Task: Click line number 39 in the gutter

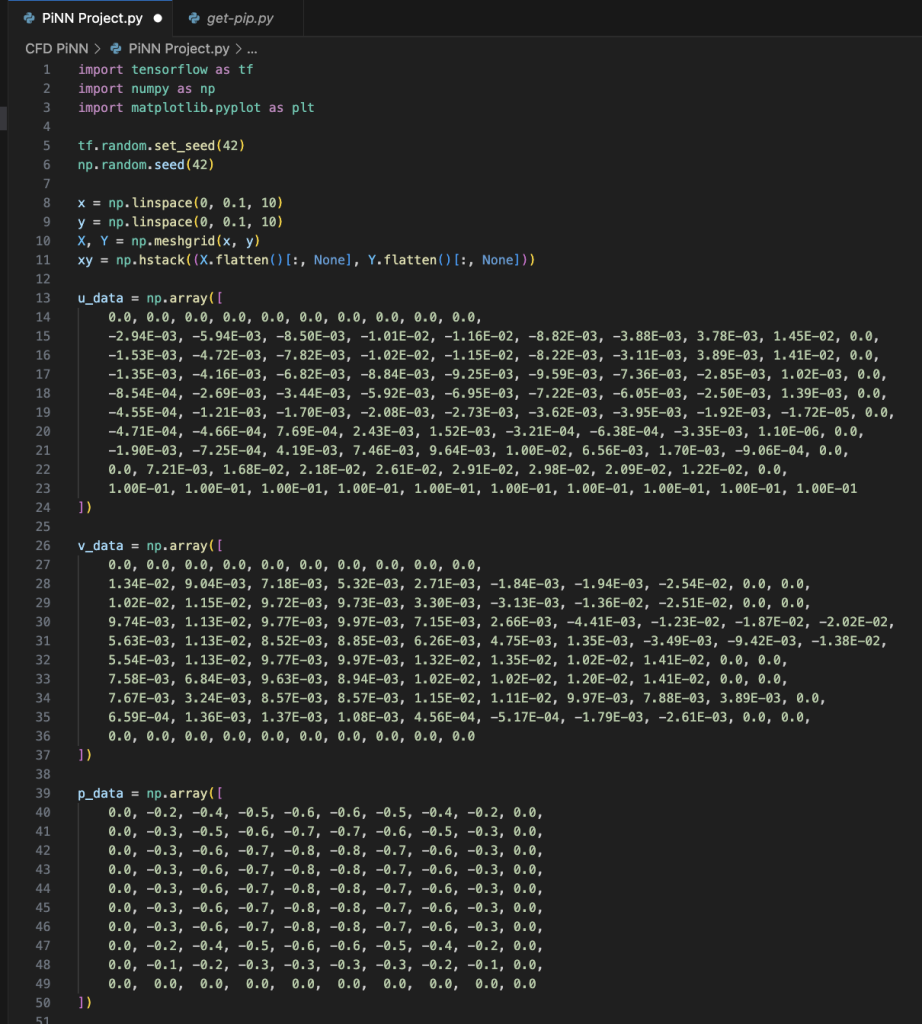Action: click(x=42, y=793)
